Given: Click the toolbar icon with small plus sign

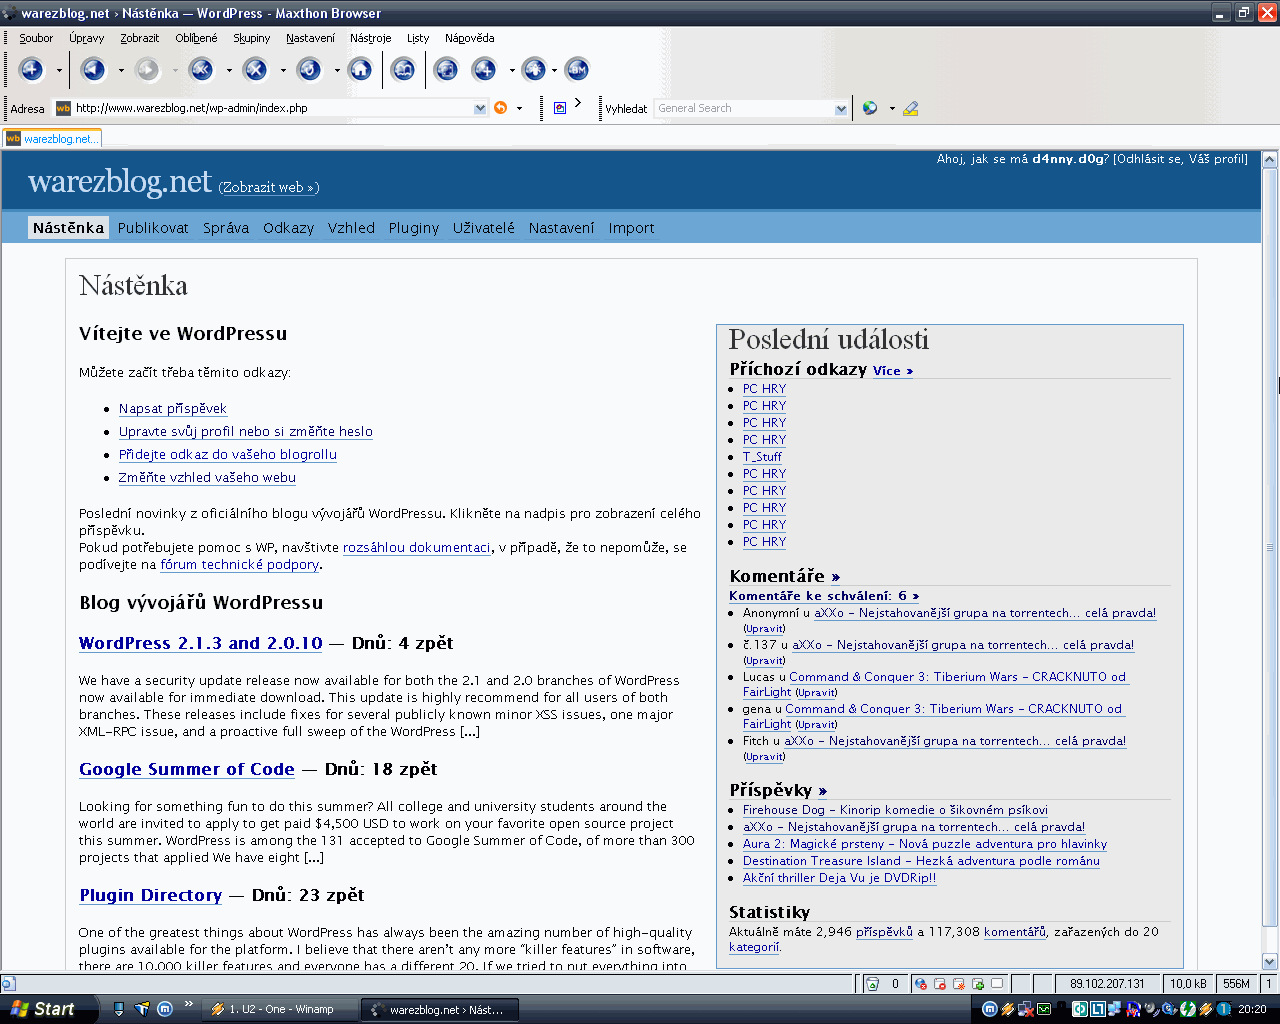Looking at the screenshot, I should pyautogui.click(x=484, y=70).
